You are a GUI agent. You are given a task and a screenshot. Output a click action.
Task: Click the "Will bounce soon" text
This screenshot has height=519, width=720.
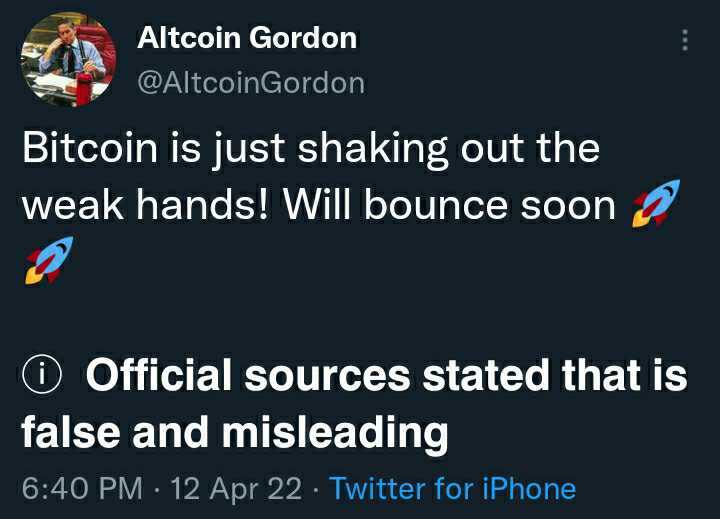(448, 205)
